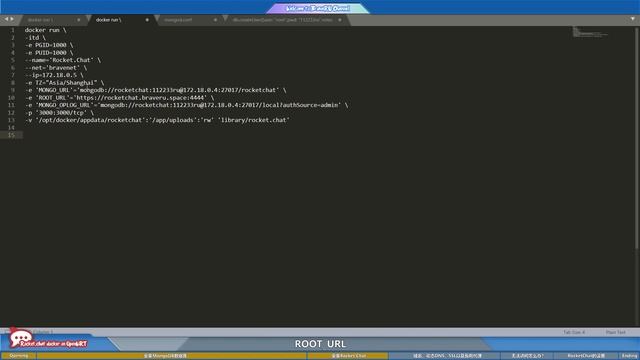Switch to the mongod.conf tab
This screenshot has height=360, width=640.
point(178,20)
